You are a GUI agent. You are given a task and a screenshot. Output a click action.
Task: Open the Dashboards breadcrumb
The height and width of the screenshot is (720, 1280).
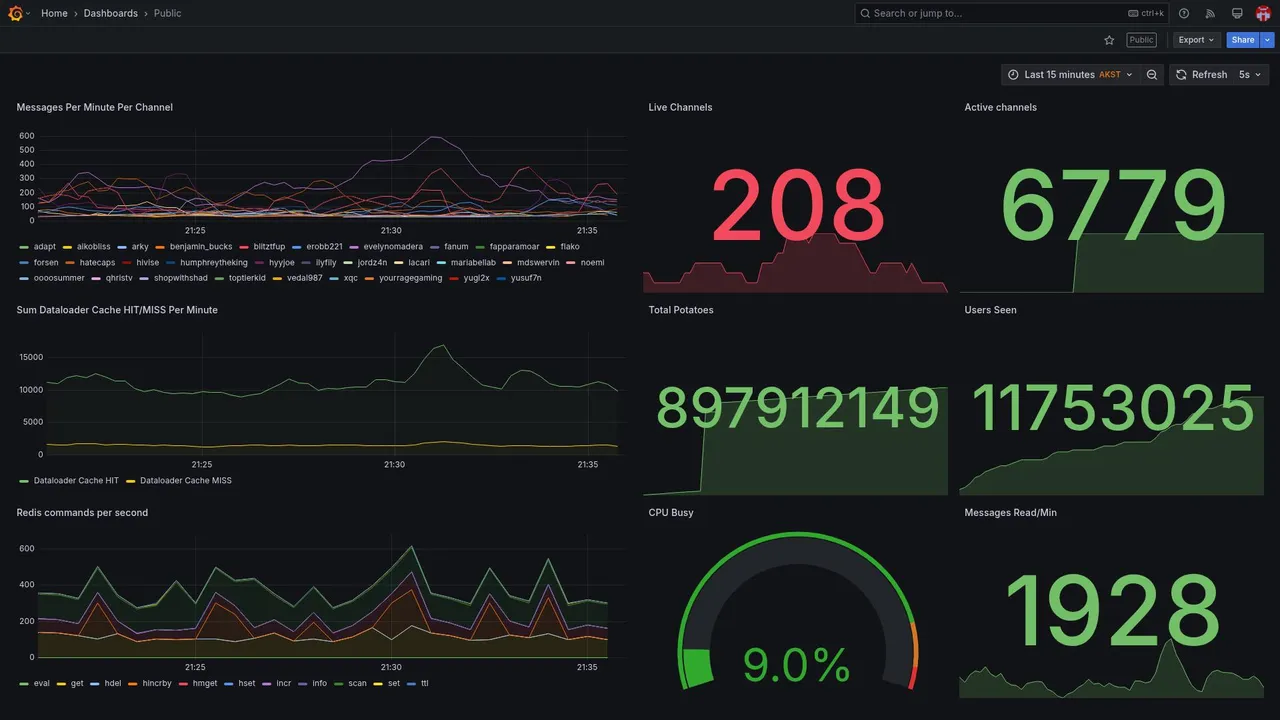tap(111, 13)
